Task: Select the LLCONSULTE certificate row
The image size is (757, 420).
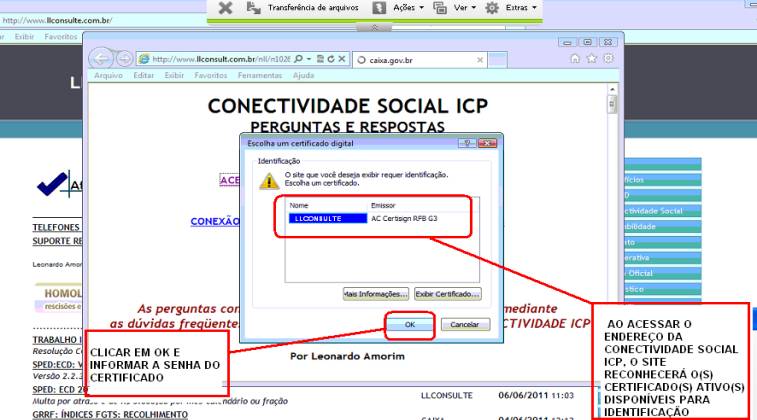Action: (328, 219)
